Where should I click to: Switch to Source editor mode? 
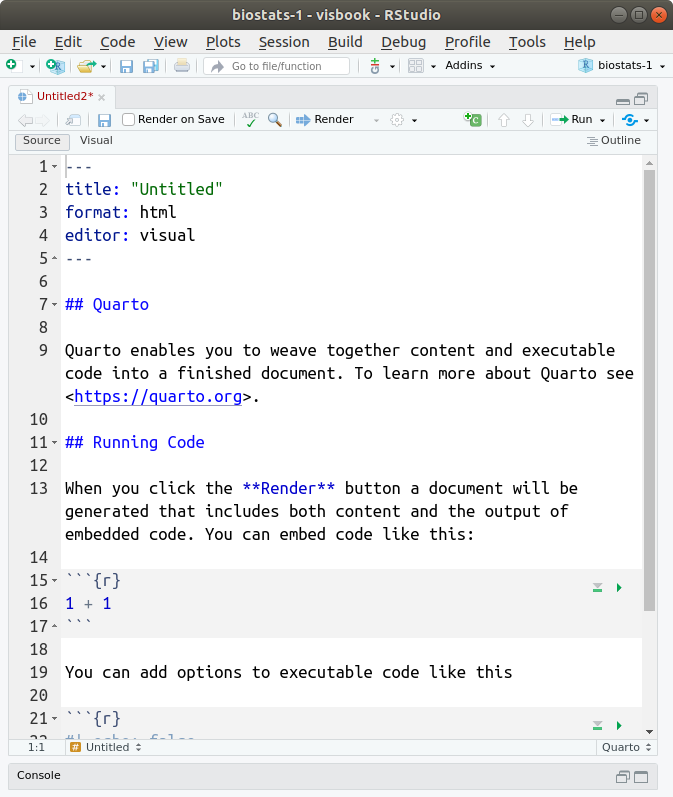42,141
